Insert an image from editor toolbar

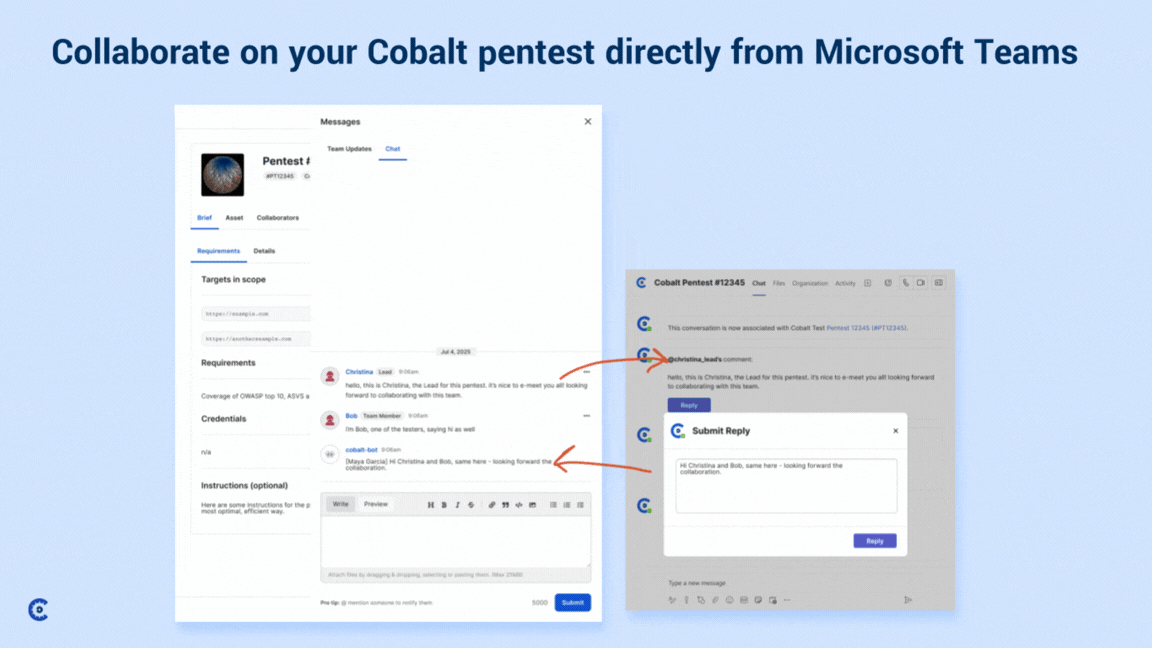tap(533, 505)
